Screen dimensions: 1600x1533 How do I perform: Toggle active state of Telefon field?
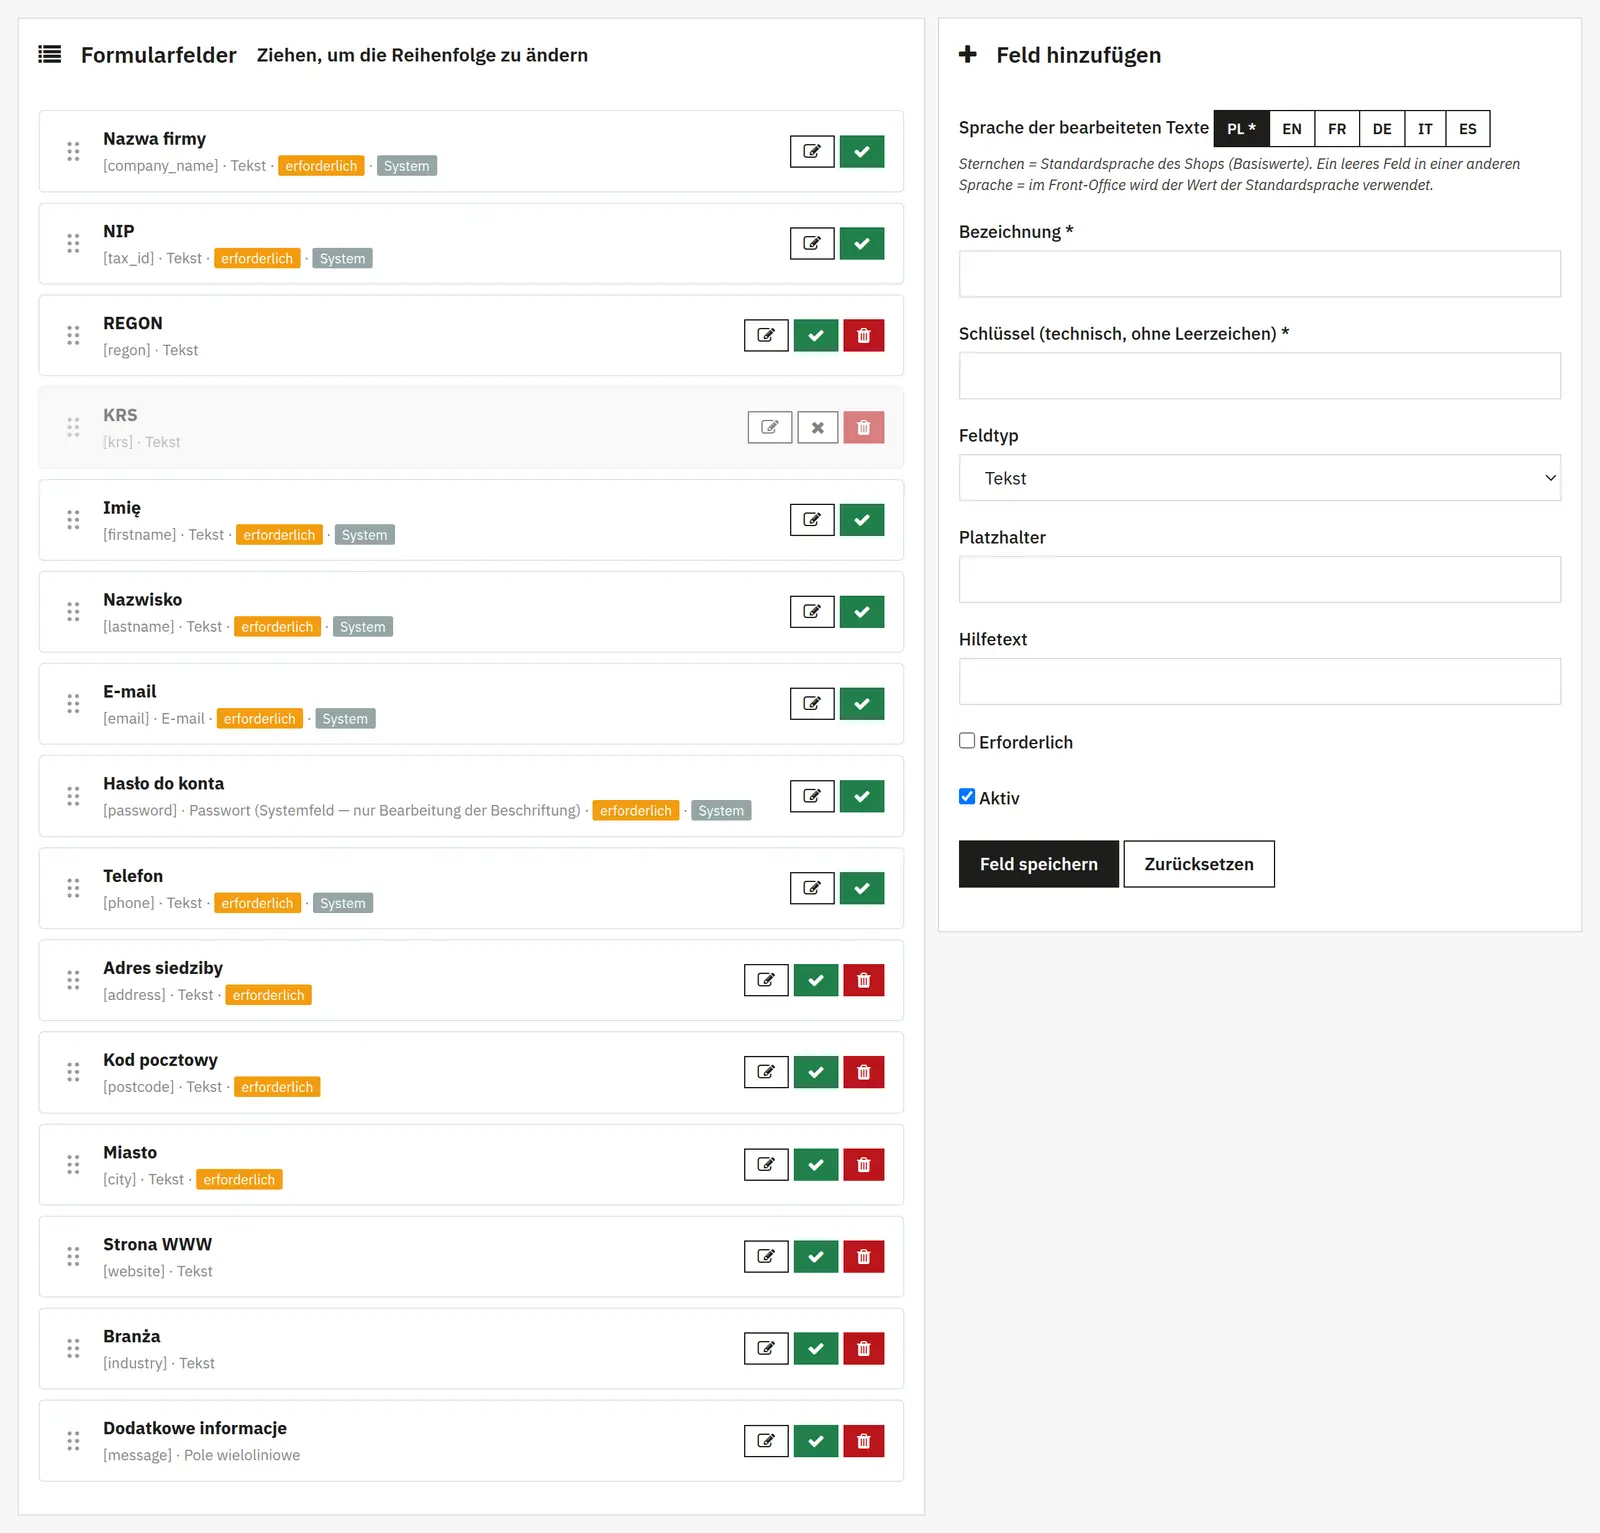[862, 888]
